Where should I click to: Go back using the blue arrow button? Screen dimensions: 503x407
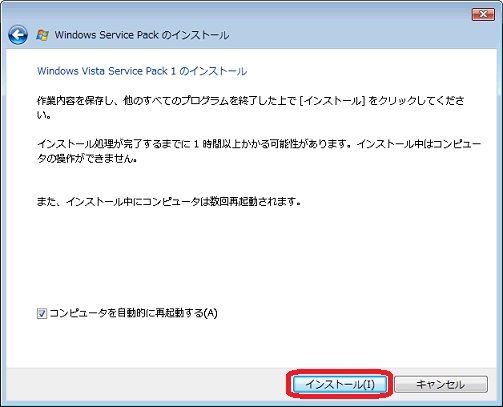tap(18, 35)
